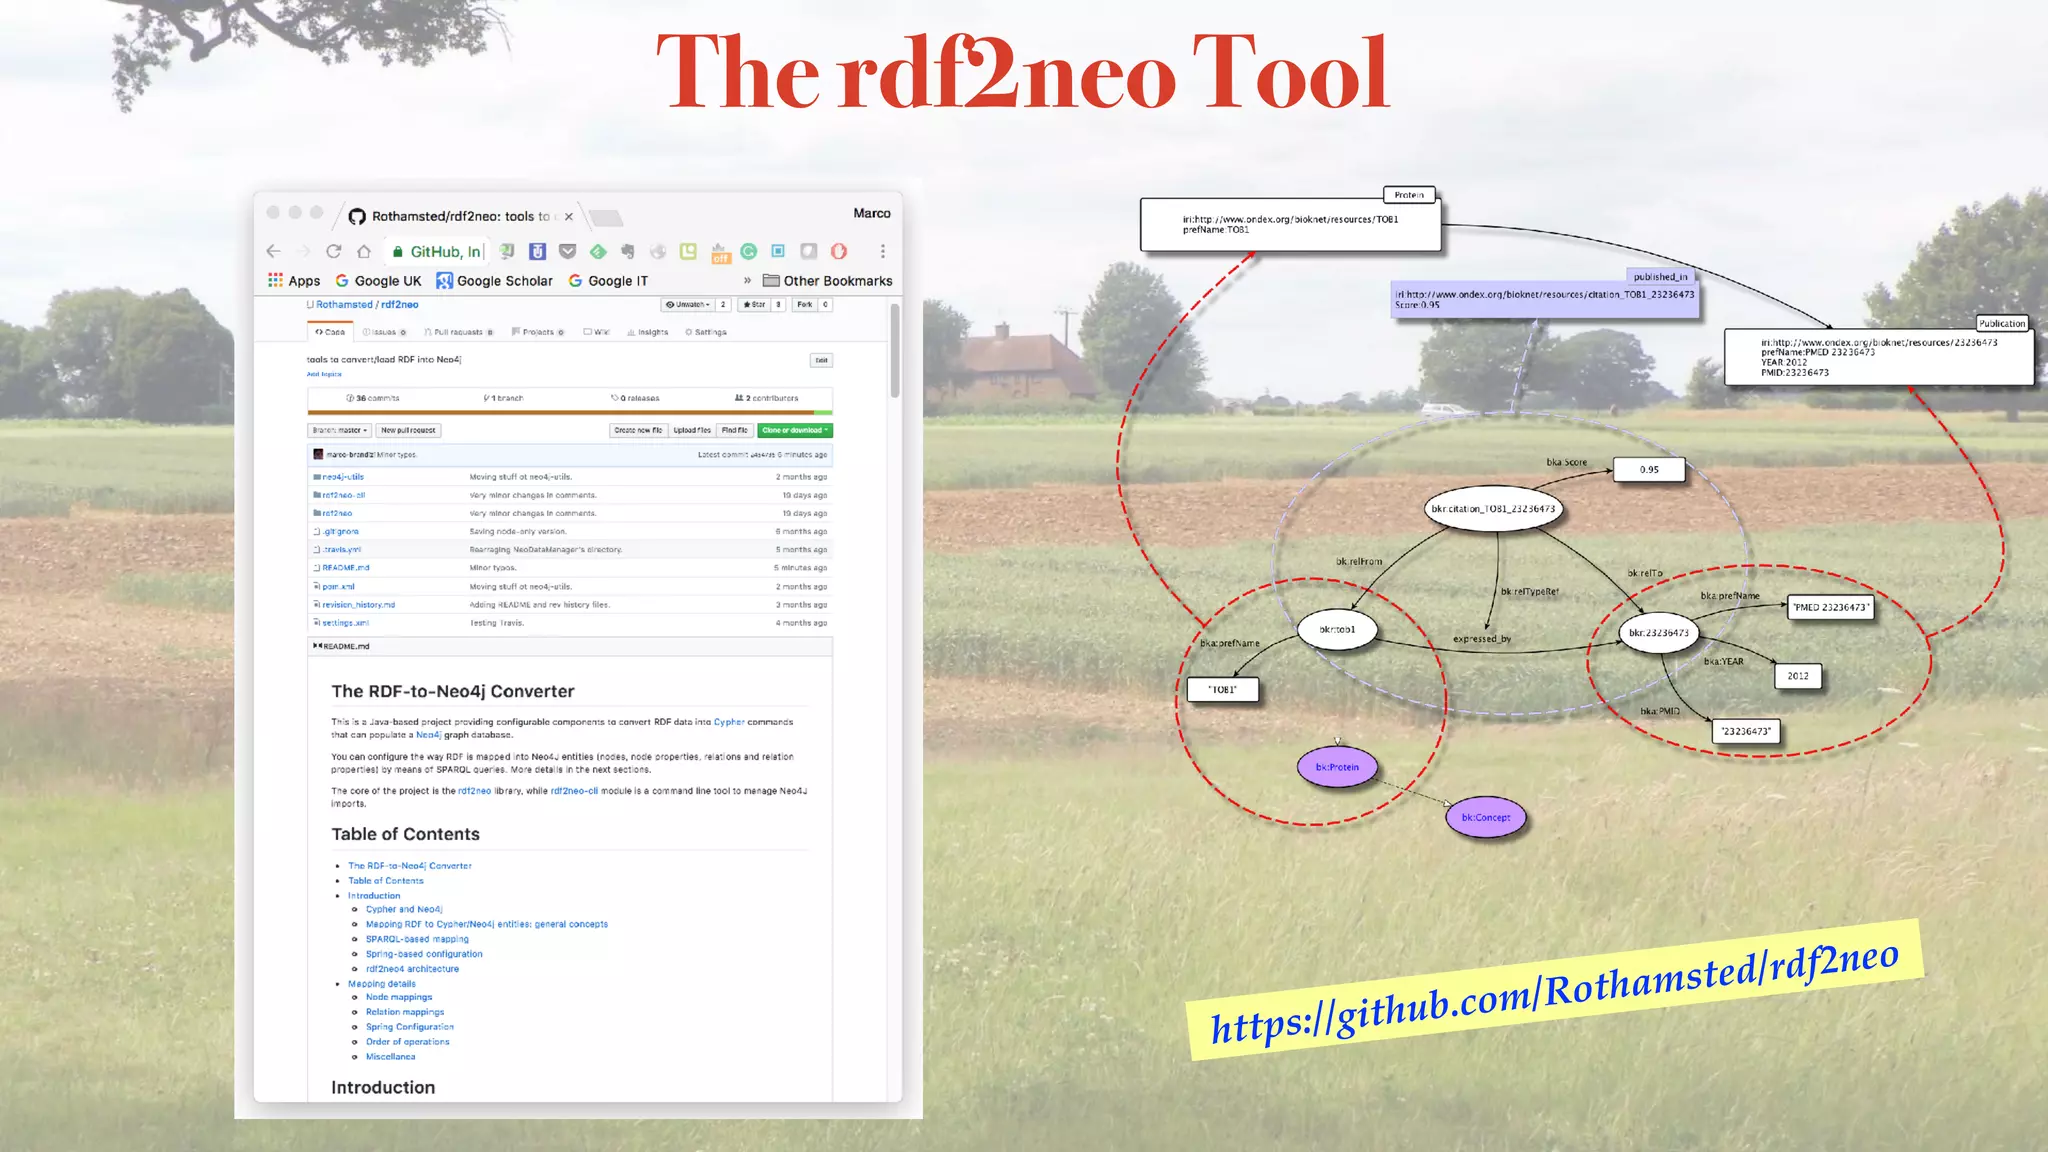This screenshot has width=2048, height=1152.
Task: Switch to the Pull requests tab
Action: coord(459,332)
